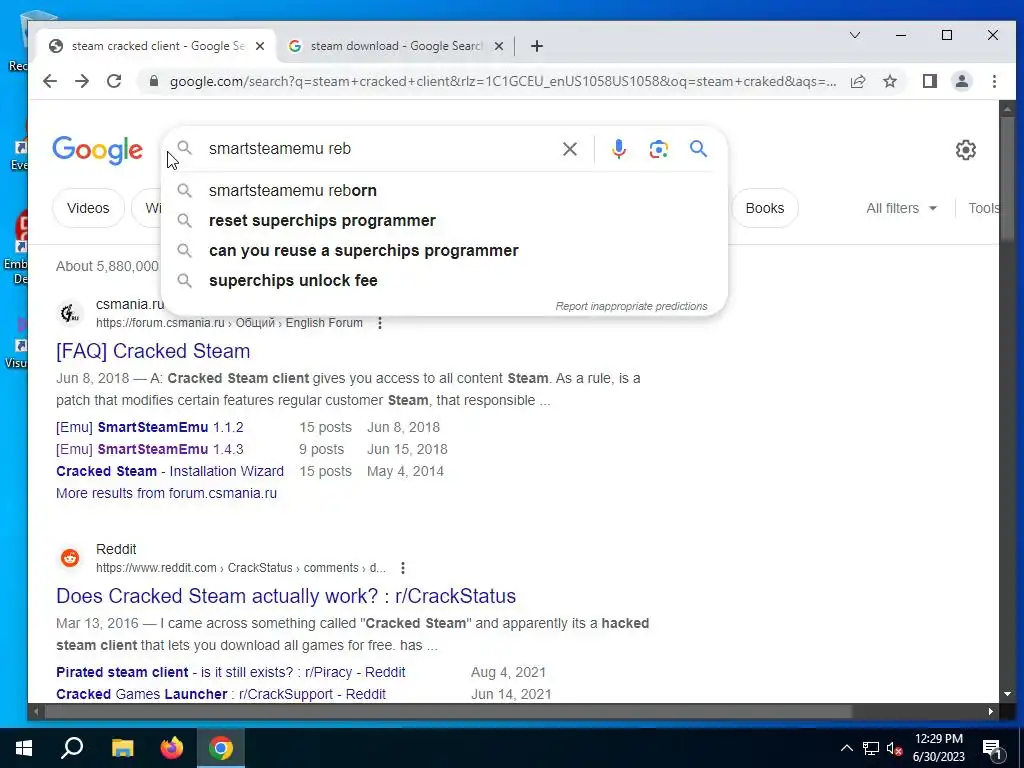Choose suggestion 'smartsteamemu reborn'
This screenshot has width=1024, height=768.
pos(444,191)
